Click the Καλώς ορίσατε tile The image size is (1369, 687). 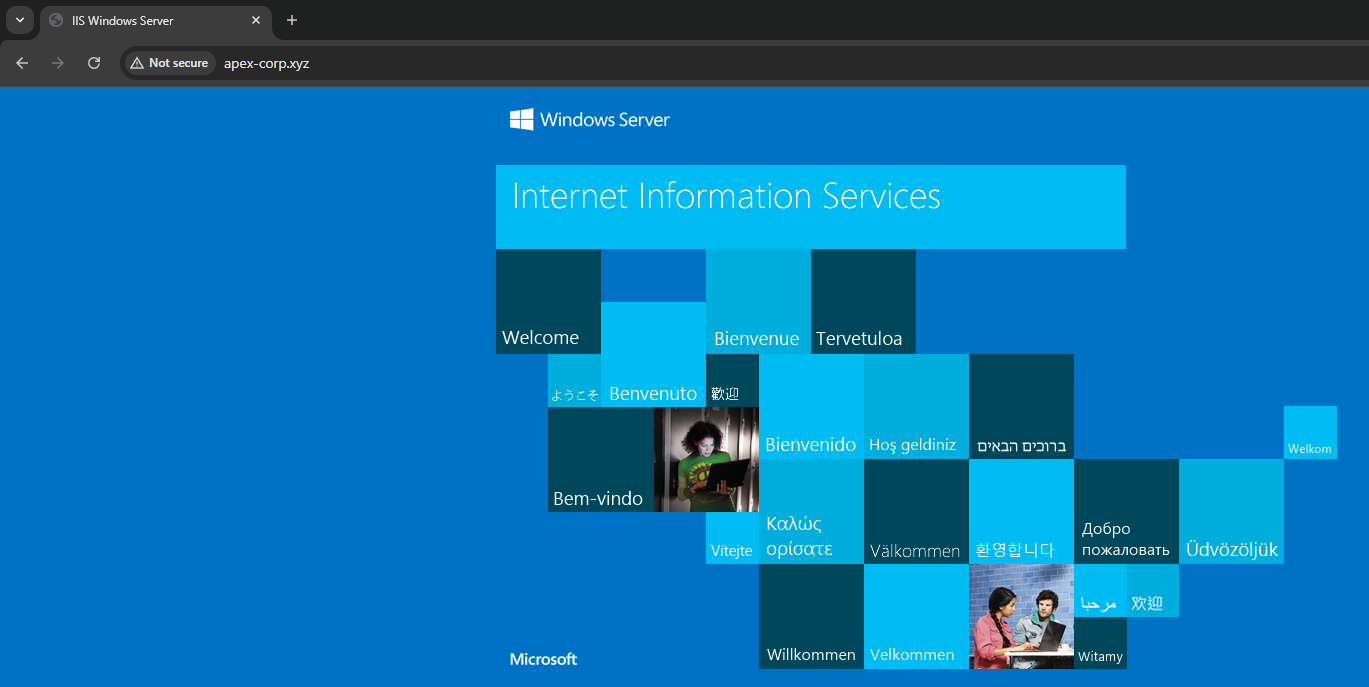point(811,511)
